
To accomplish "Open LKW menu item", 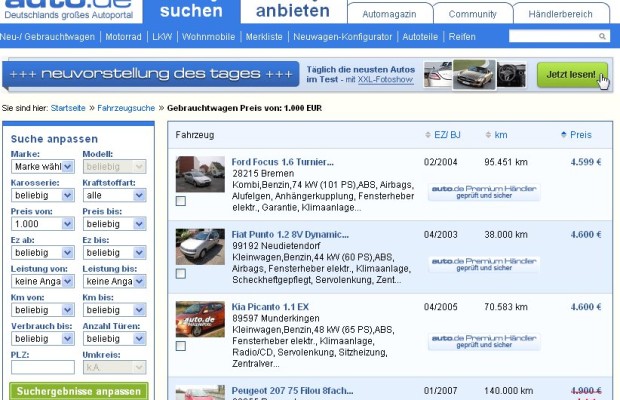I will pos(162,37).
